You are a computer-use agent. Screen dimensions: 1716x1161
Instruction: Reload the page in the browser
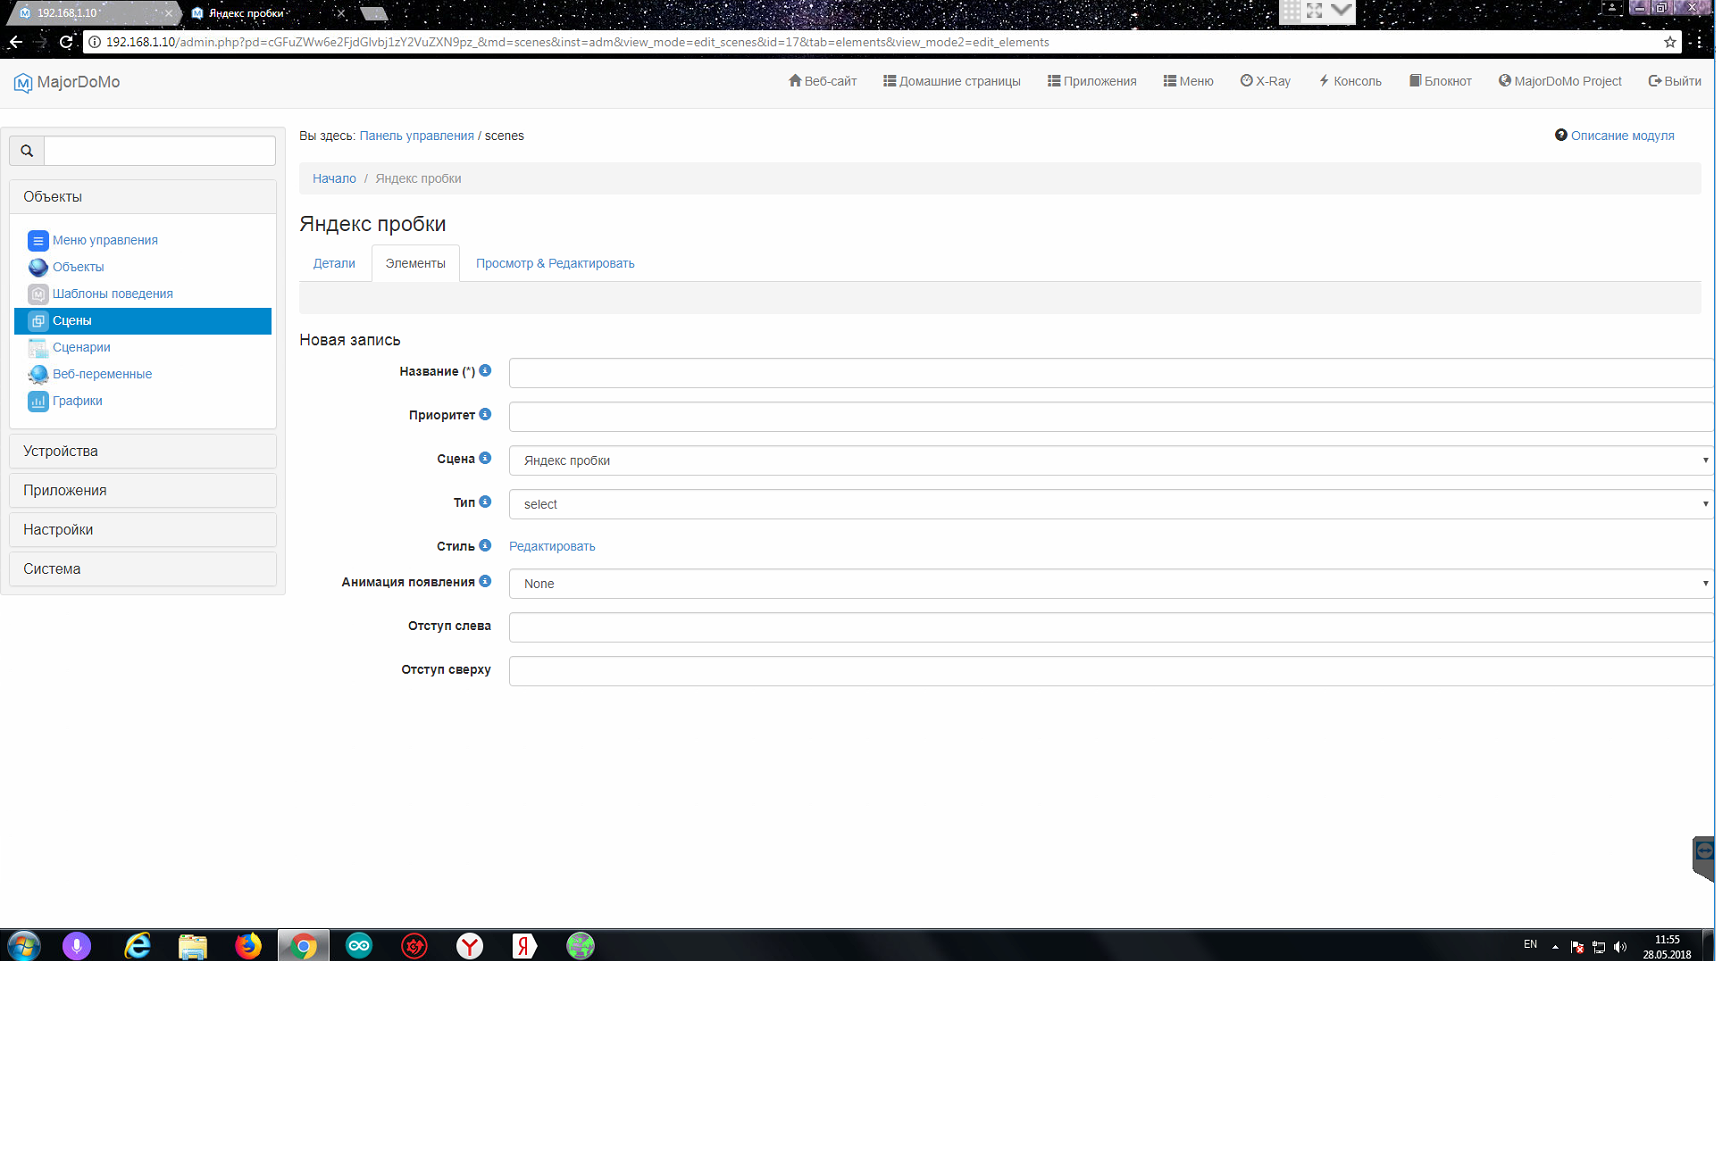66,42
